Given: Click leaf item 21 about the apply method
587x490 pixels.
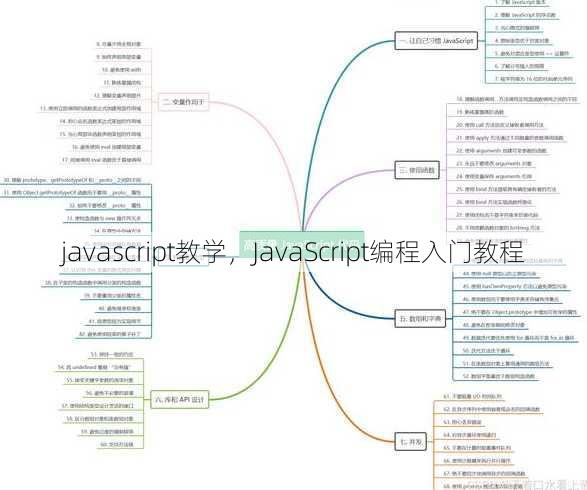Looking at the screenshot, I should pos(510,138).
